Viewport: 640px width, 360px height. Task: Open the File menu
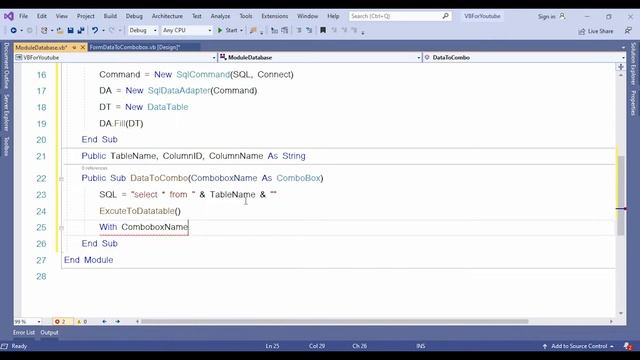pos(24,16)
